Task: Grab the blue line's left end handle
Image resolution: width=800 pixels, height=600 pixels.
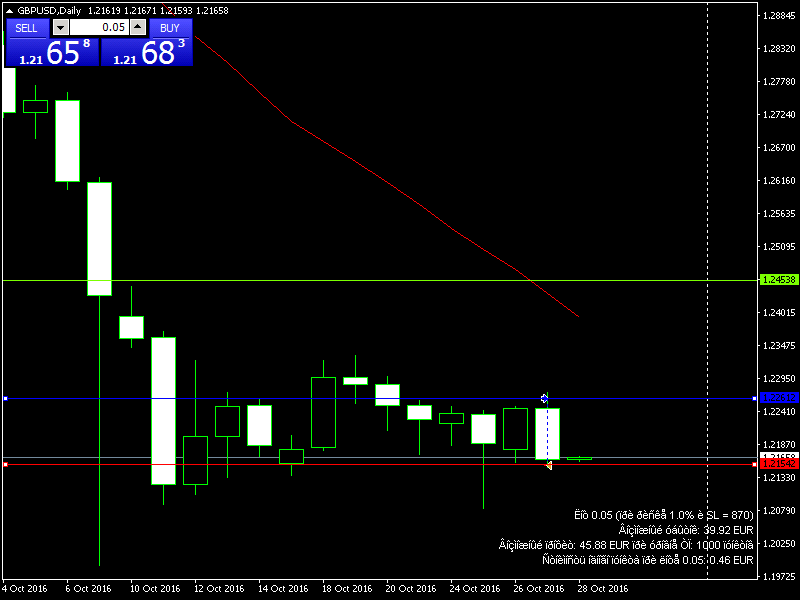Action: click(6, 398)
